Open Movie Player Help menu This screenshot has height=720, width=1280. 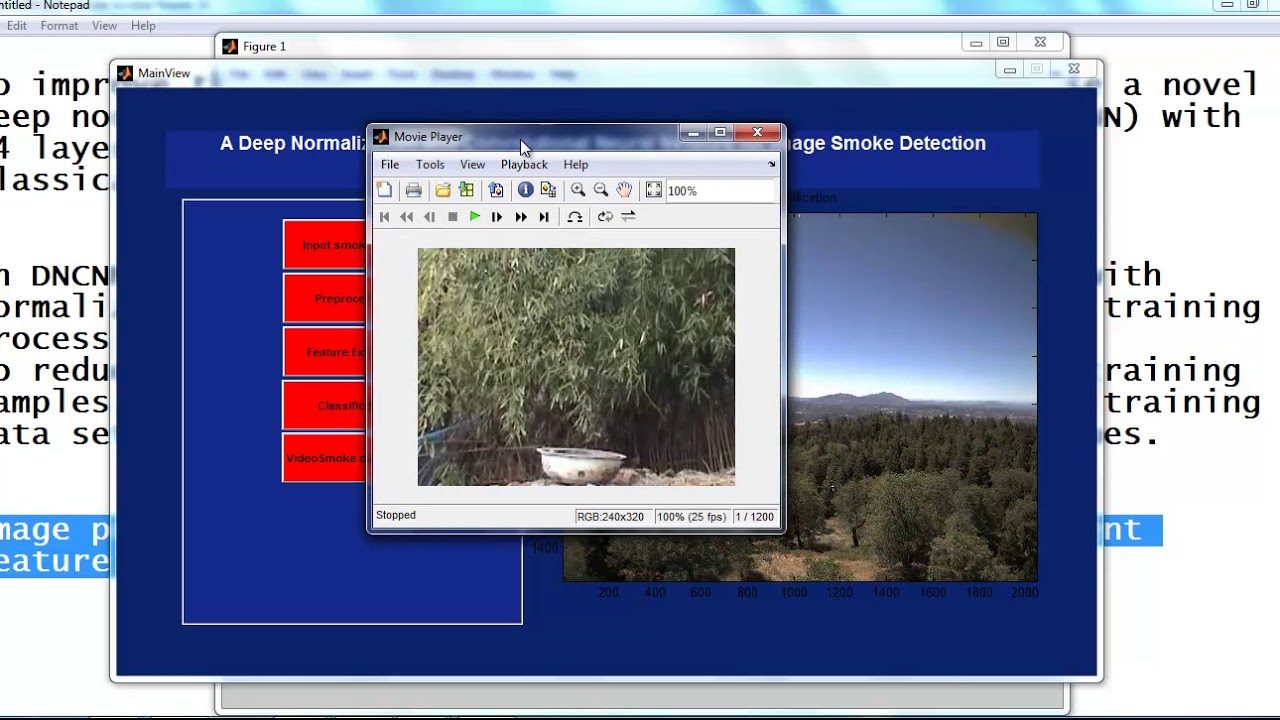tap(575, 164)
